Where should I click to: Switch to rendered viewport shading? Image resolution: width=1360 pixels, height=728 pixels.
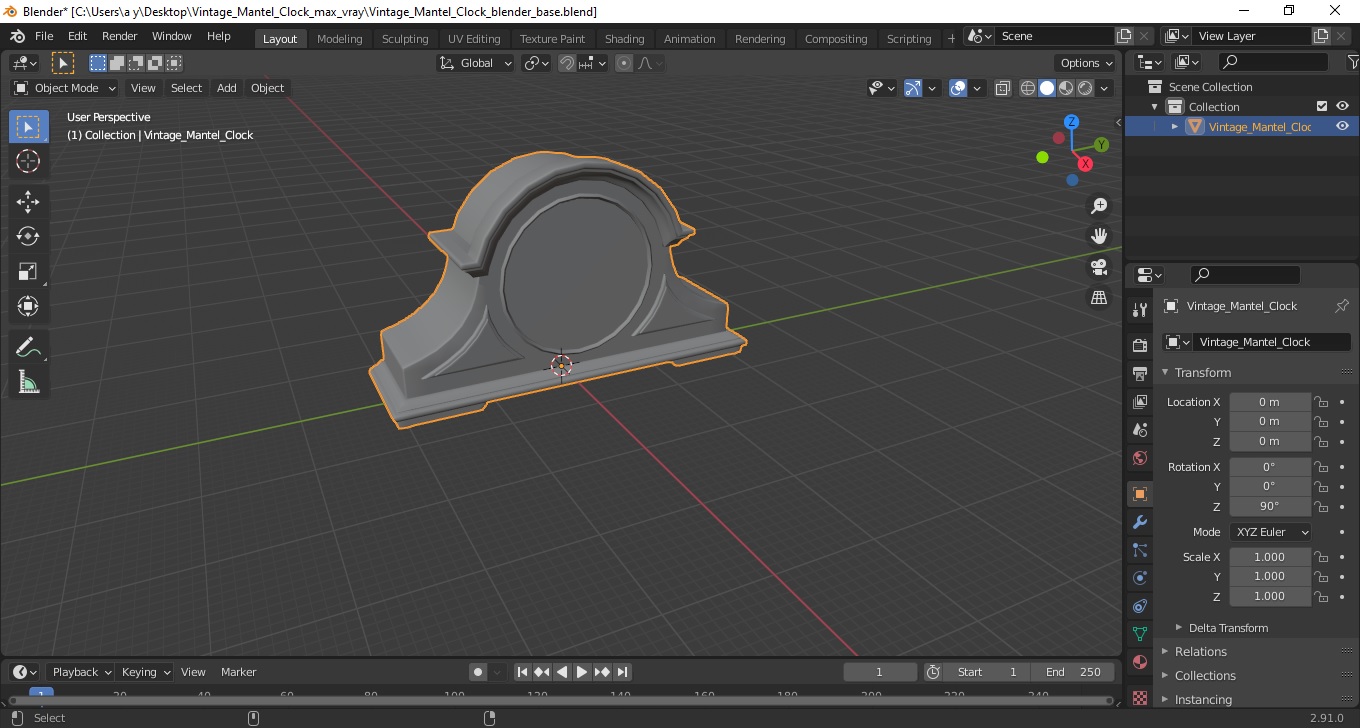click(x=1085, y=88)
